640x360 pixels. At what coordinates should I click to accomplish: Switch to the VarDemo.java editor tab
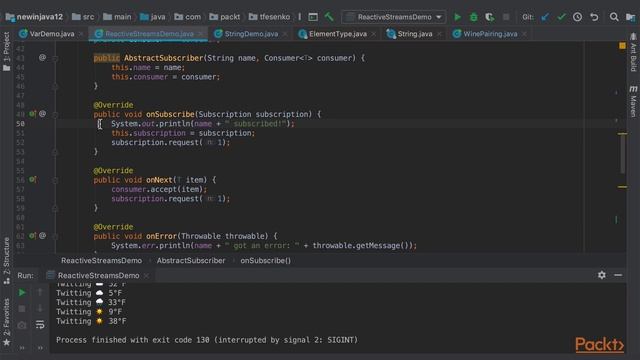[51, 34]
